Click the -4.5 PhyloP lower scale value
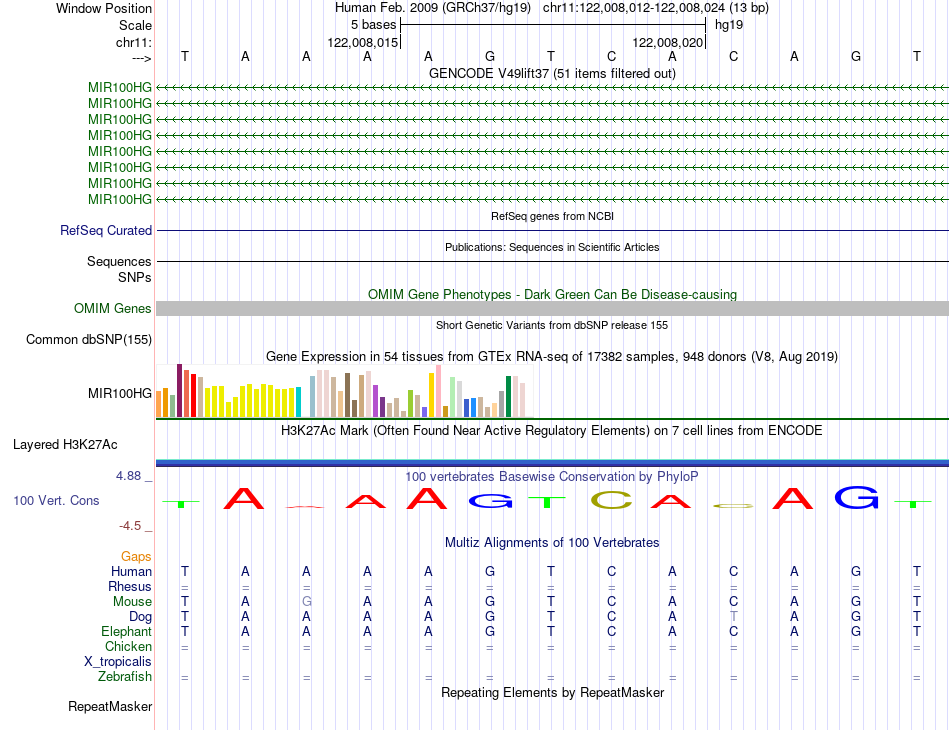Screen dimensions: 950x730 pyautogui.click(x=130, y=526)
